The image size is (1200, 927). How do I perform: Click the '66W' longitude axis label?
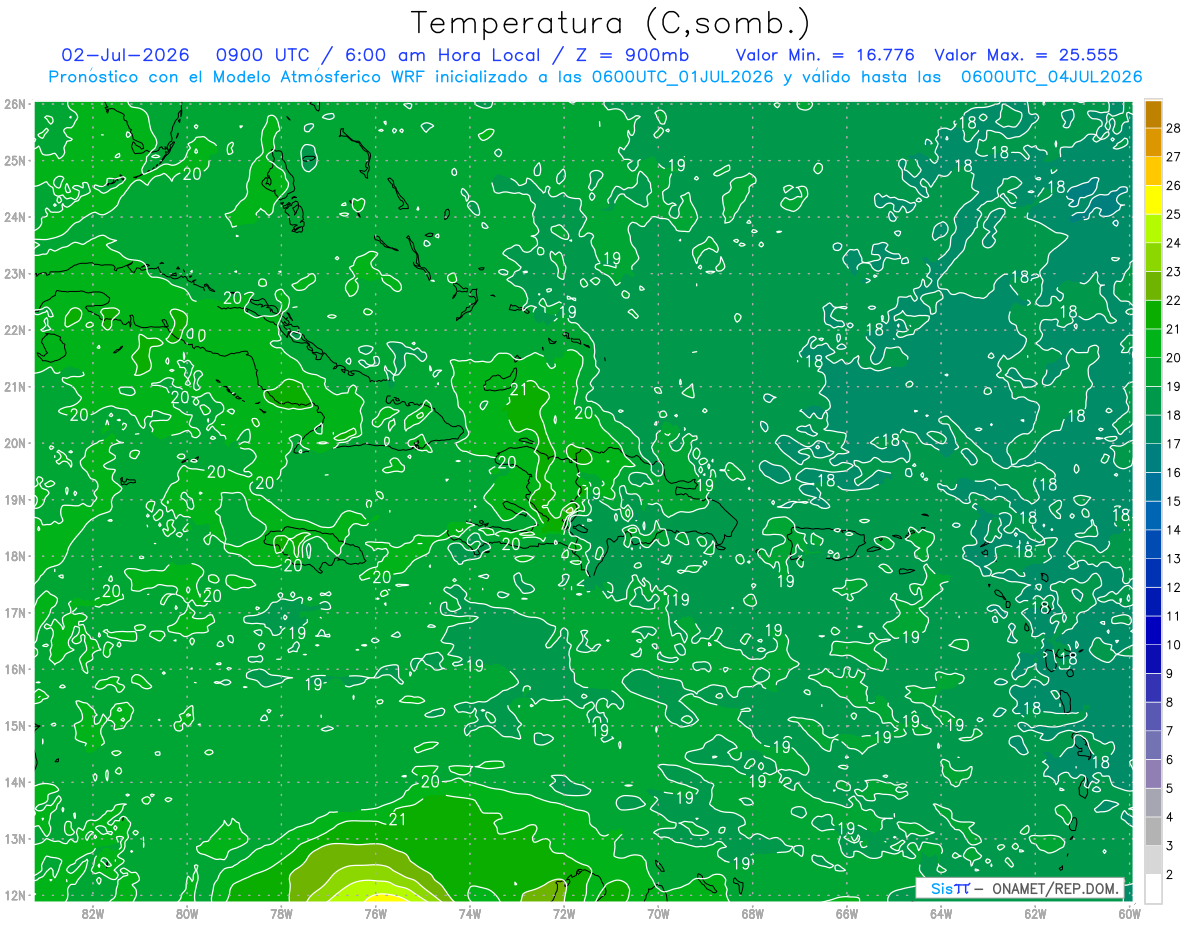[x=847, y=913]
